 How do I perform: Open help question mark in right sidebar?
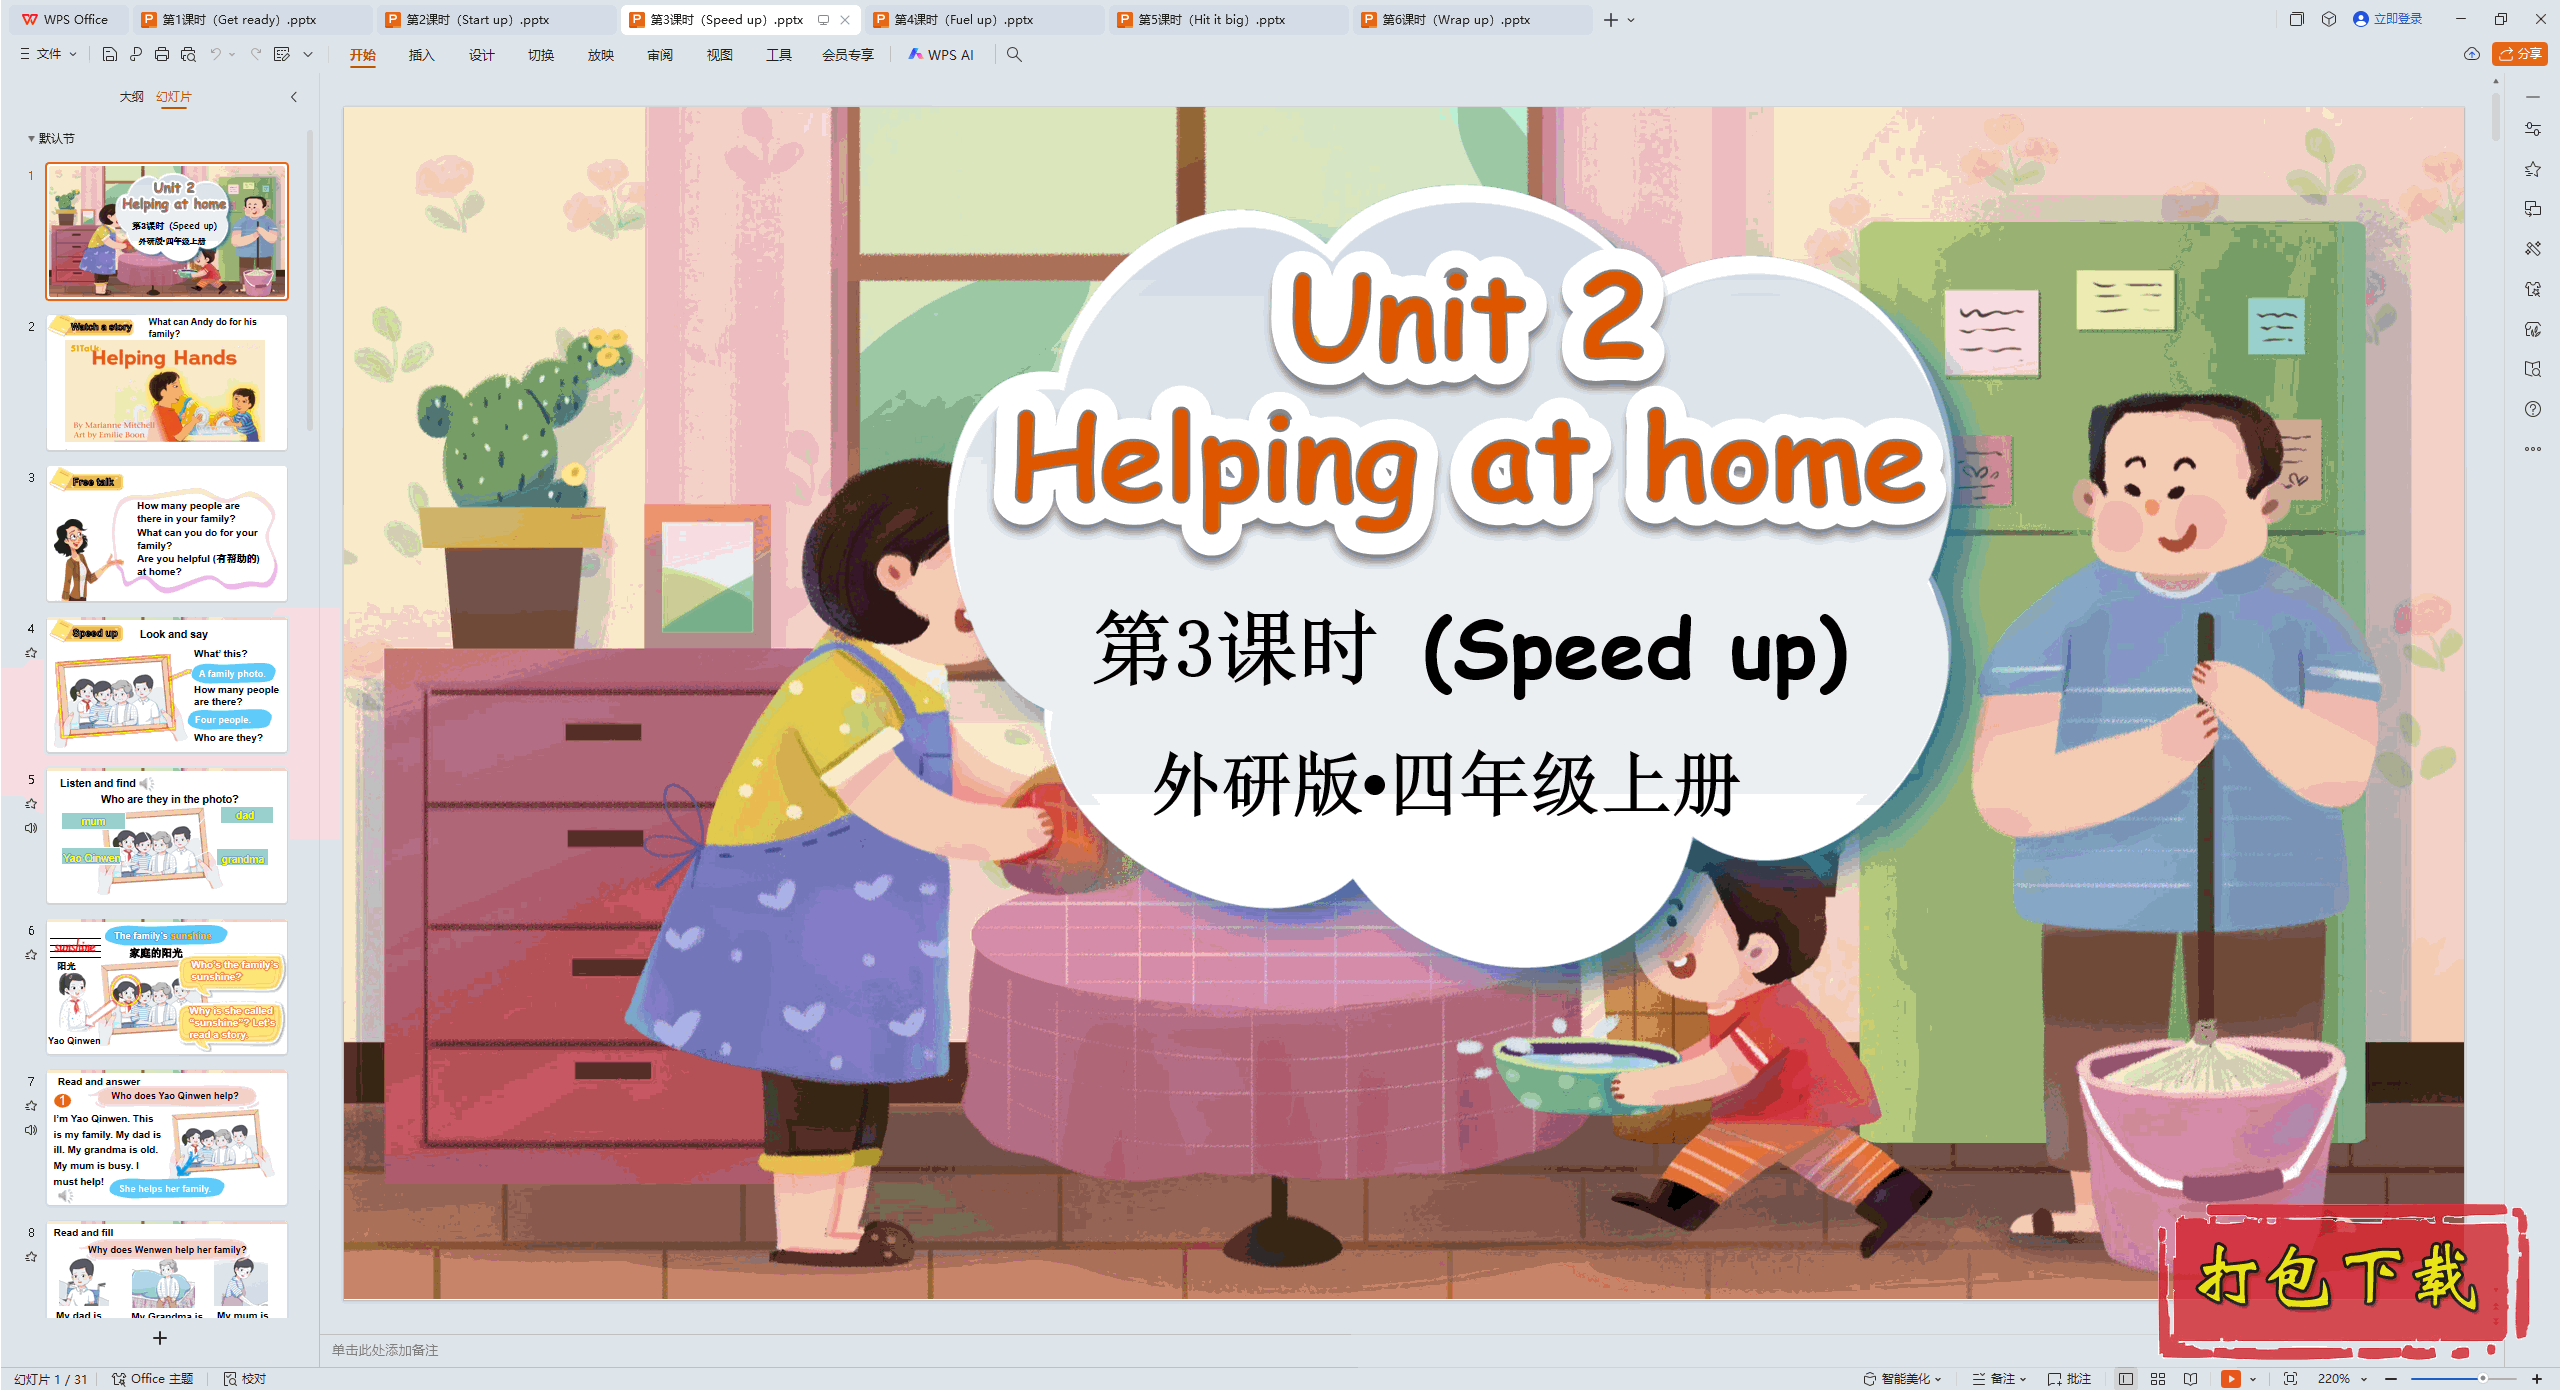click(x=2532, y=409)
